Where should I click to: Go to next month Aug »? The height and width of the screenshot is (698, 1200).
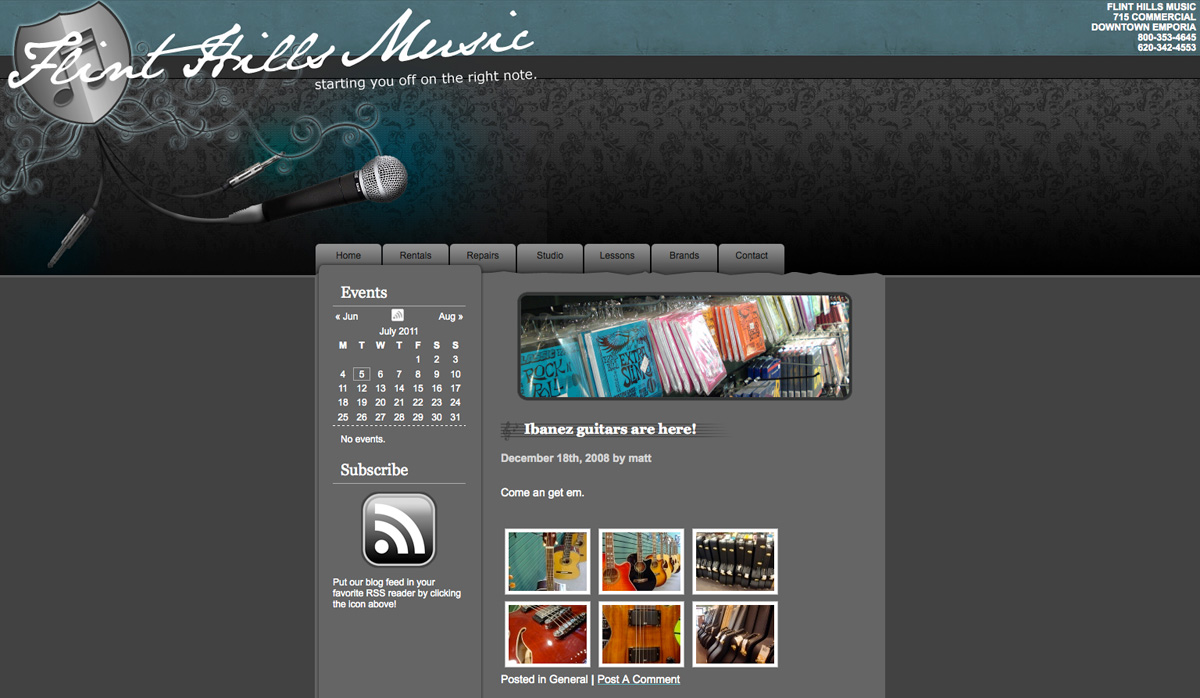(451, 317)
